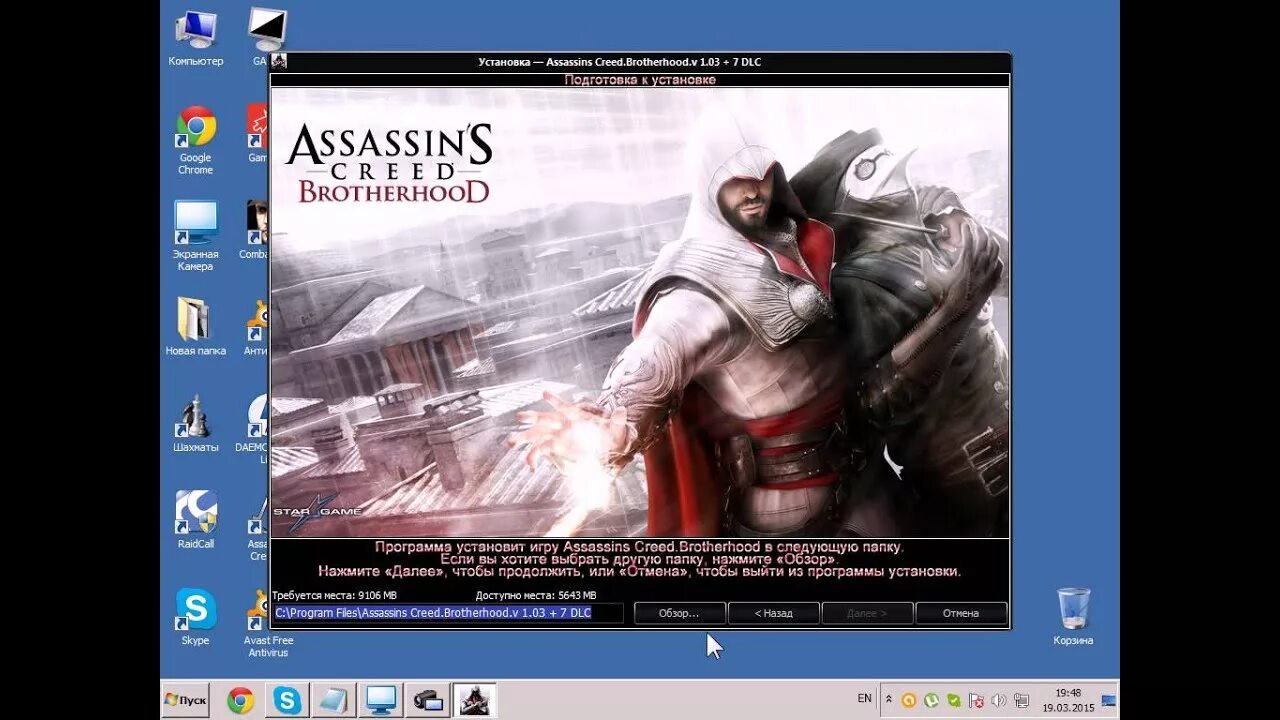Launch Chrome from the taskbar
Image resolution: width=1280 pixels, height=720 pixels.
click(240, 700)
